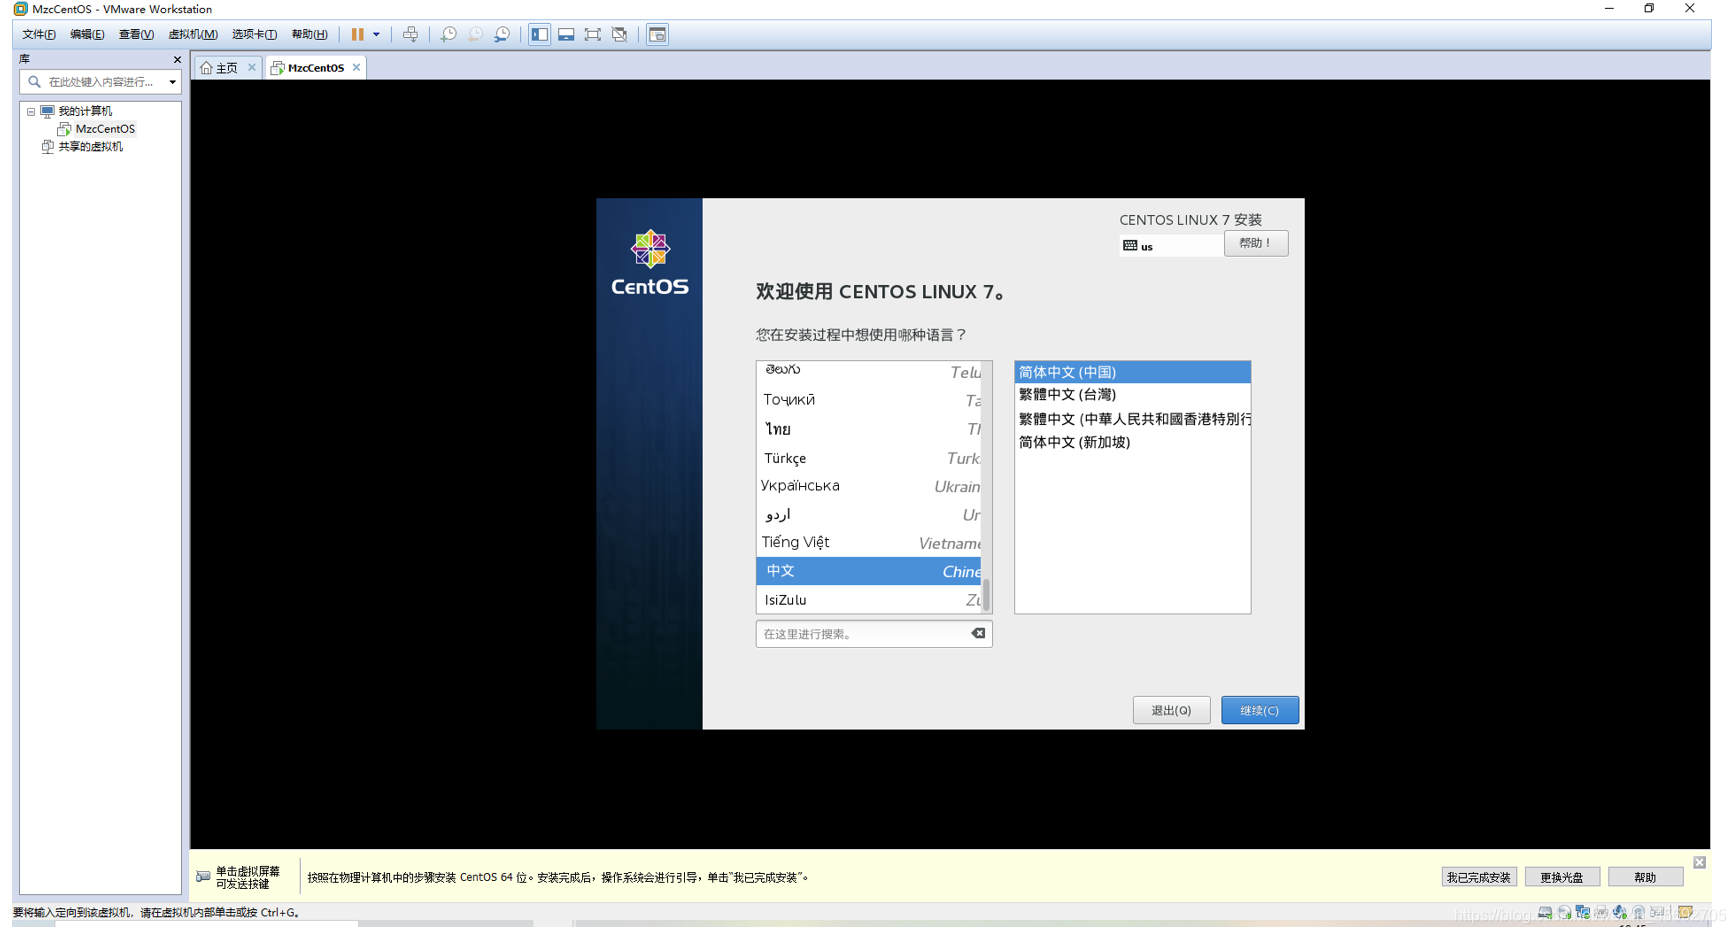Click the 继续(C) button

coord(1259,710)
